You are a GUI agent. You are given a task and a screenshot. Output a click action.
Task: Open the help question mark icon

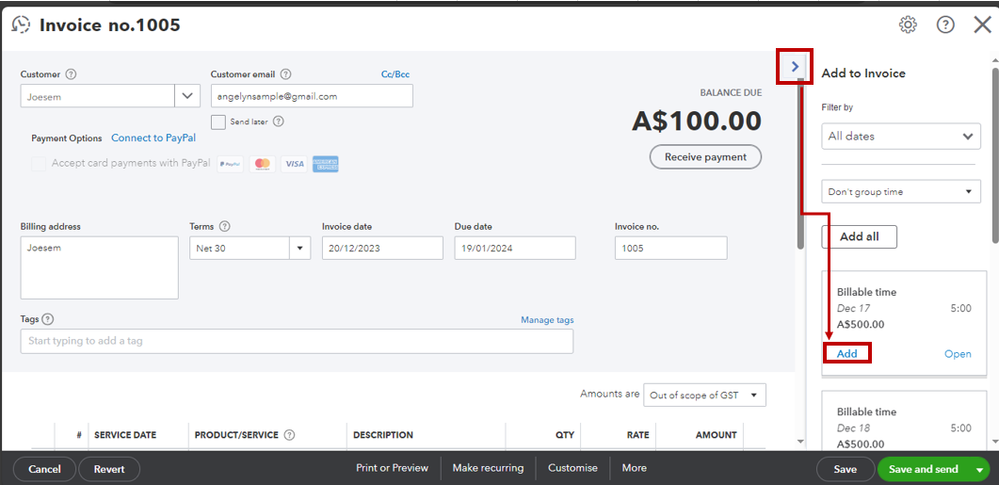coord(945,25)
